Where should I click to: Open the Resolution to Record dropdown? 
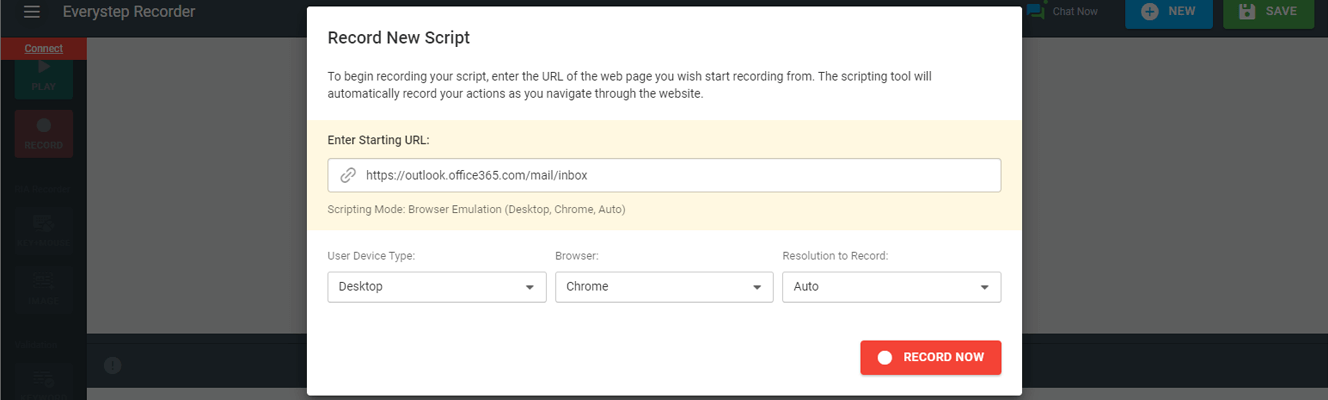(891, 286)
